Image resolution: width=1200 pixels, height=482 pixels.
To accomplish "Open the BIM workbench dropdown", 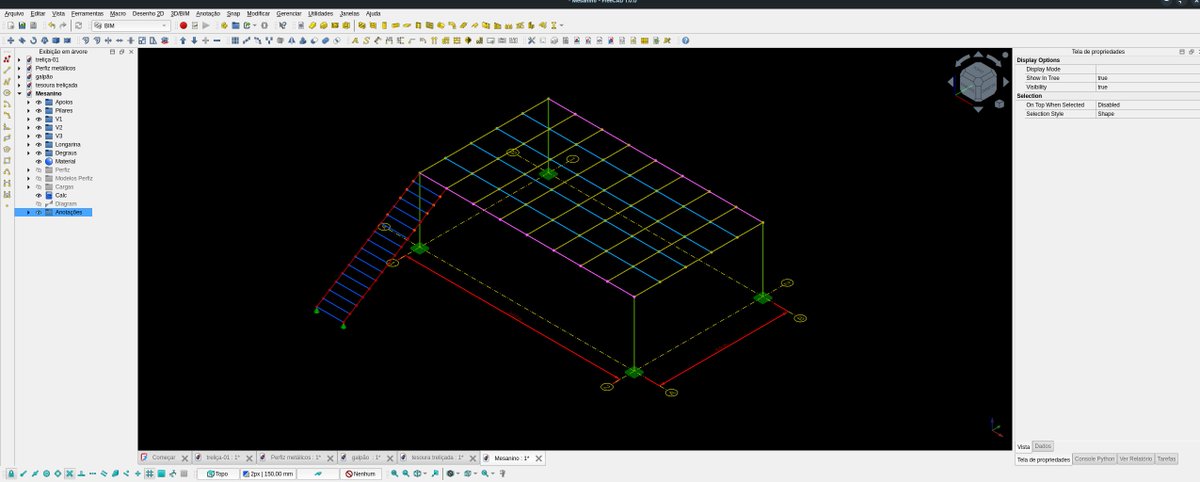I will (x=130, y=25).
